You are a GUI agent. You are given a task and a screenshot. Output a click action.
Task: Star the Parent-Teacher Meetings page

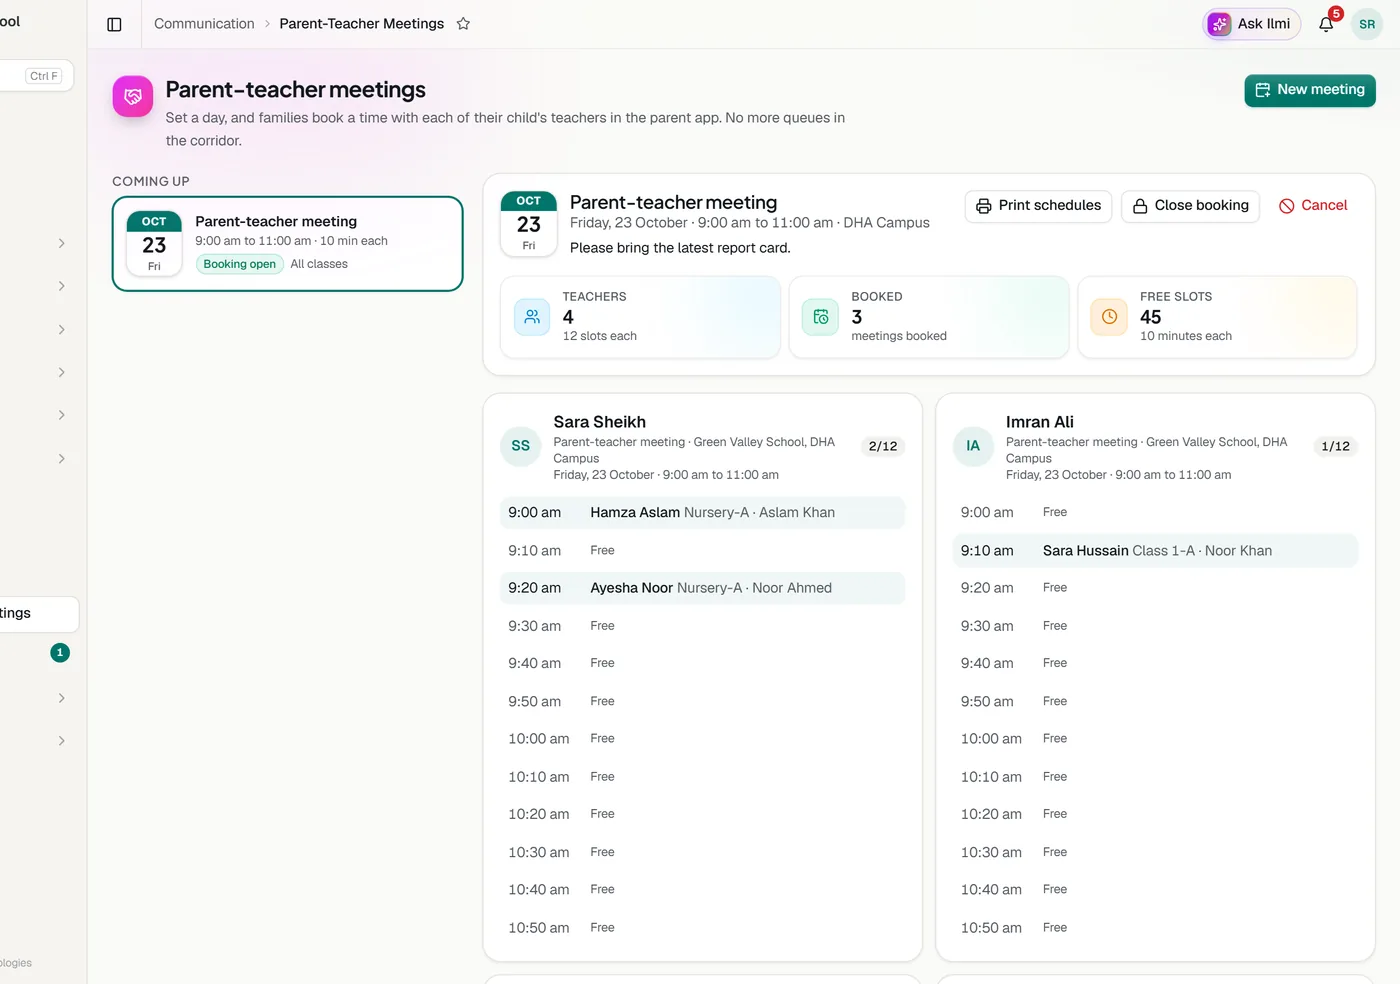point(463,24)
